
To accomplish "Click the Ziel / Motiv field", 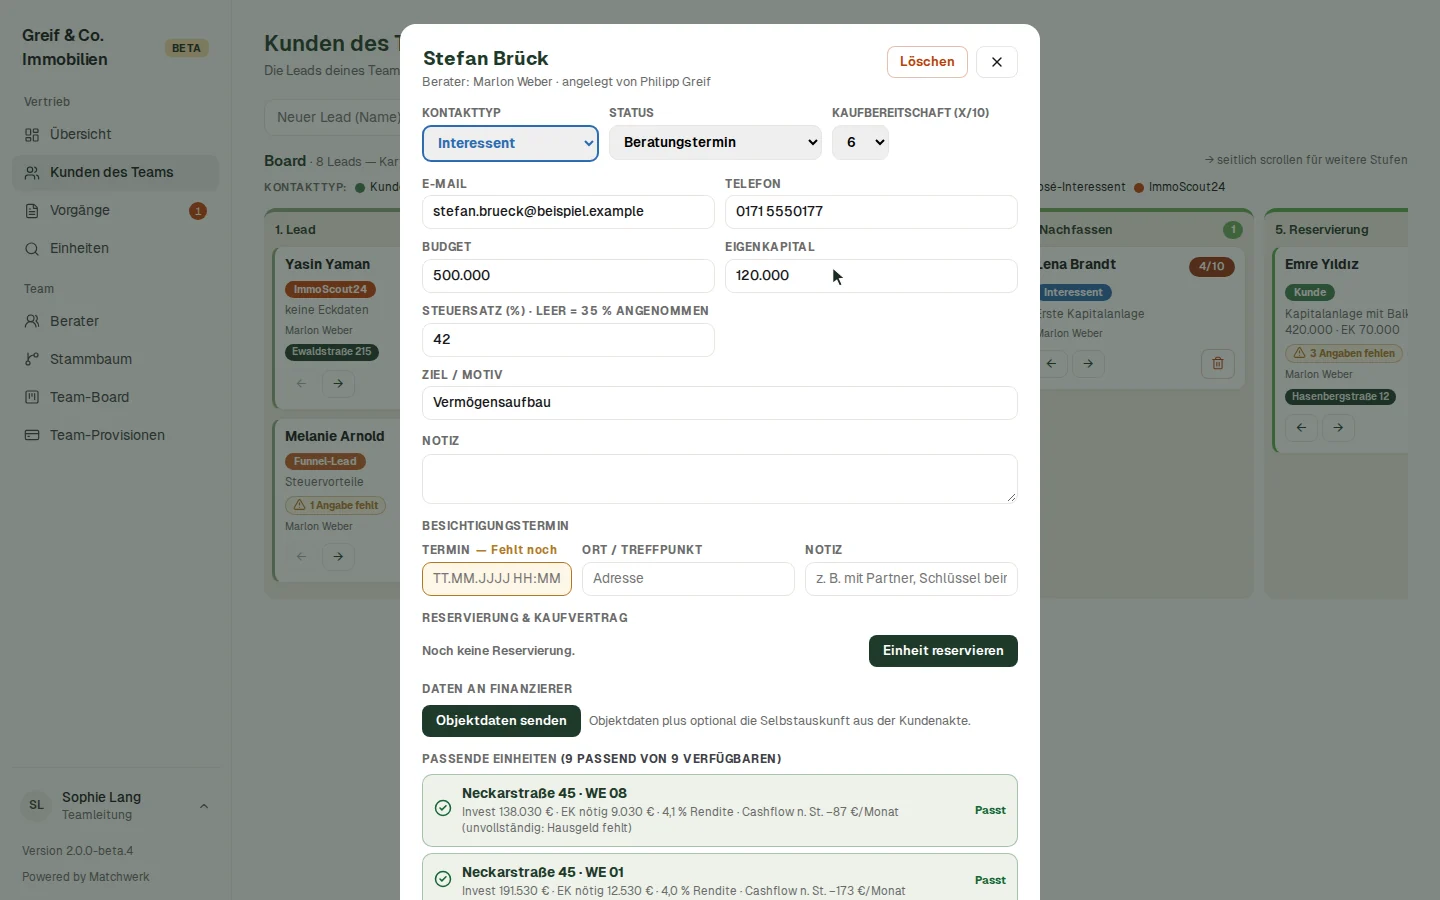I will click(720, 403).
